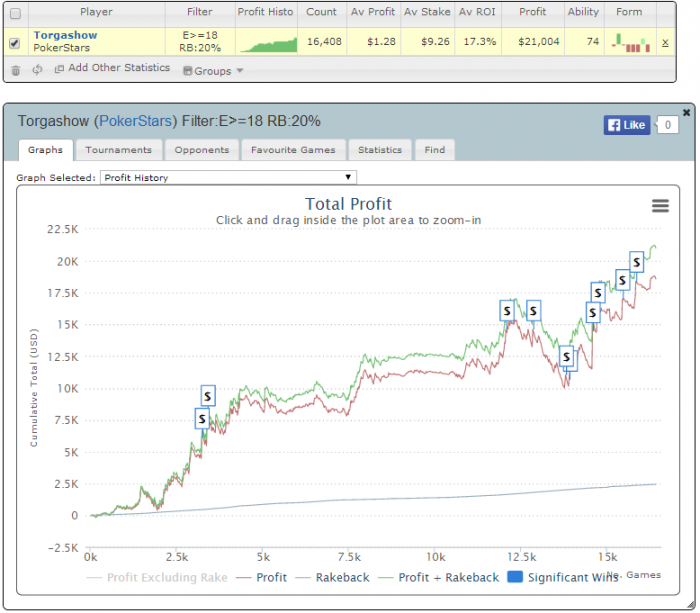
Task: Open the Groups icon menu
Action: point(213,71)
